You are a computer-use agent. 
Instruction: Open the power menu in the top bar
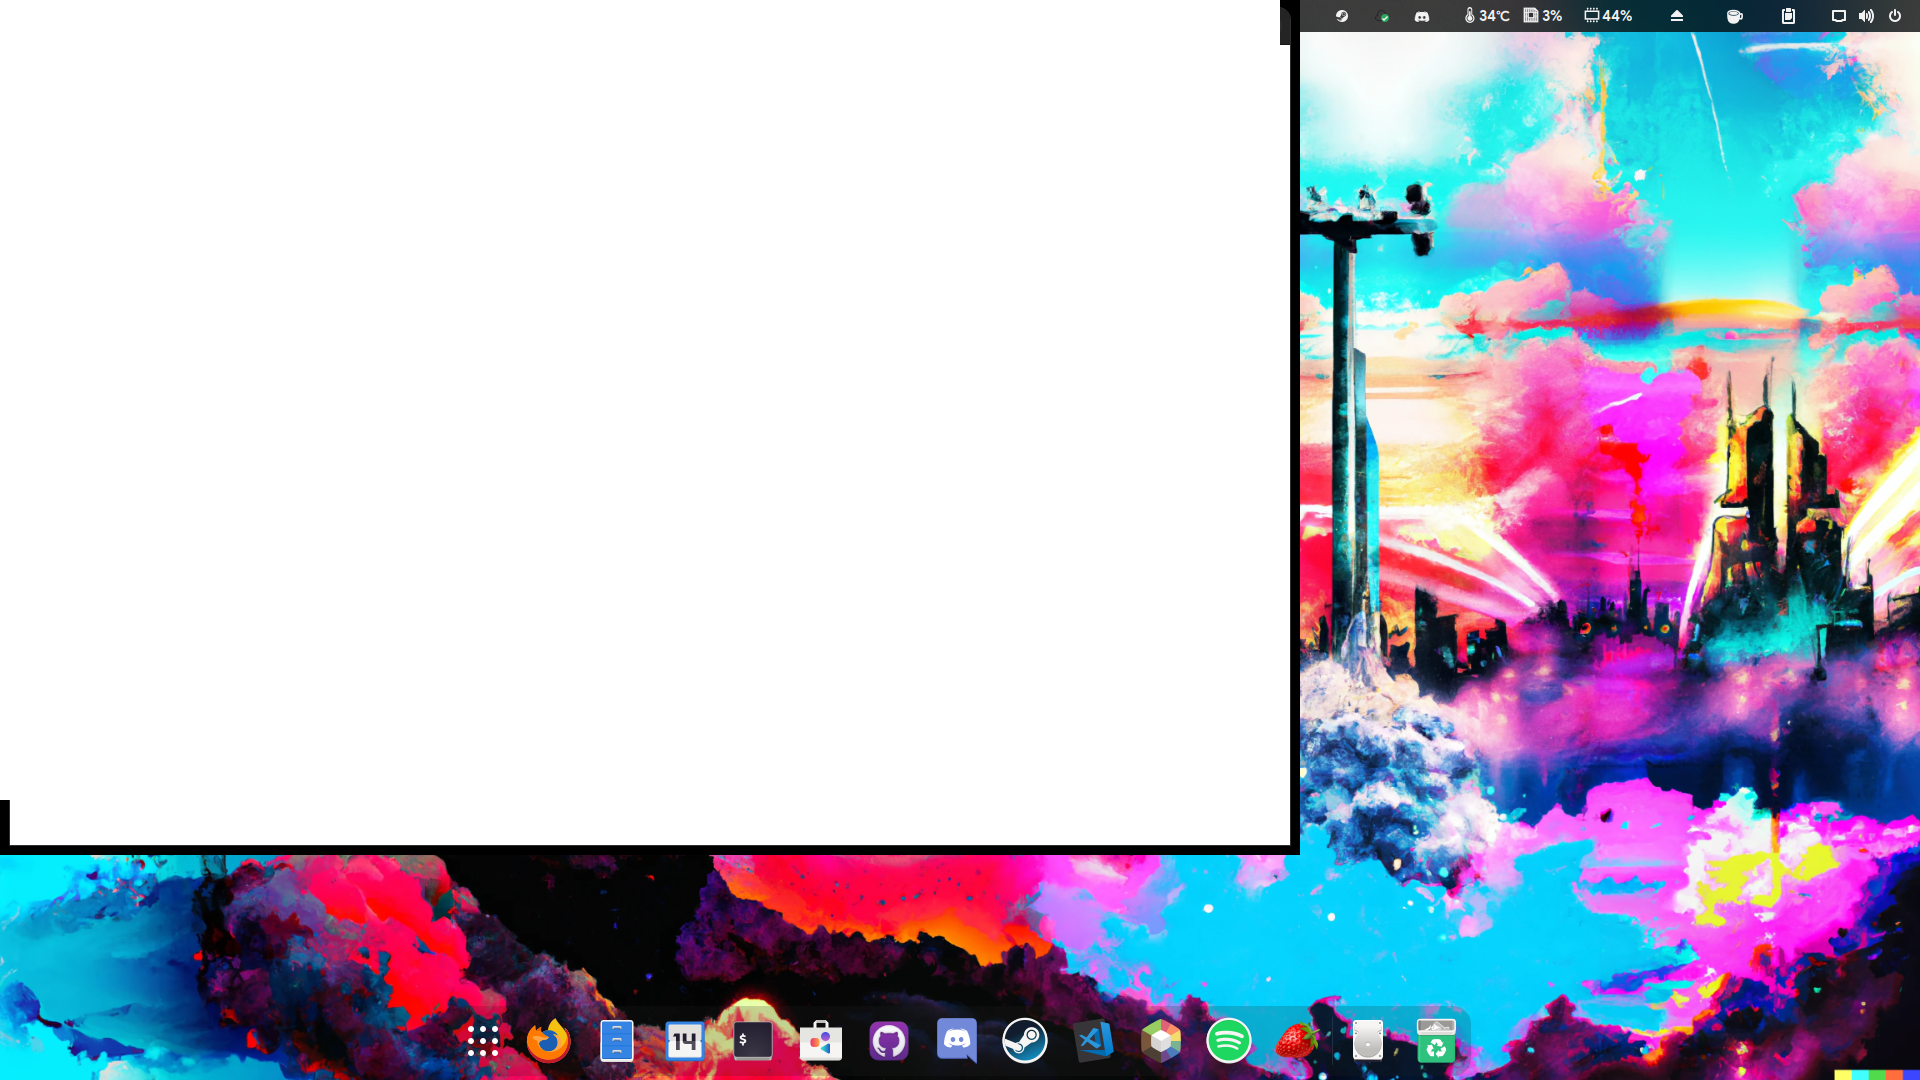tap(1895, 16)
